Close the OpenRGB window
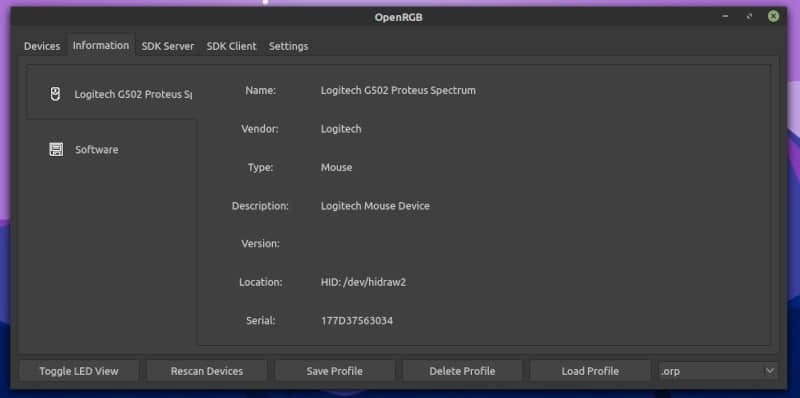The width and height of the screenshot is (800, 398). tap(773, 17)
